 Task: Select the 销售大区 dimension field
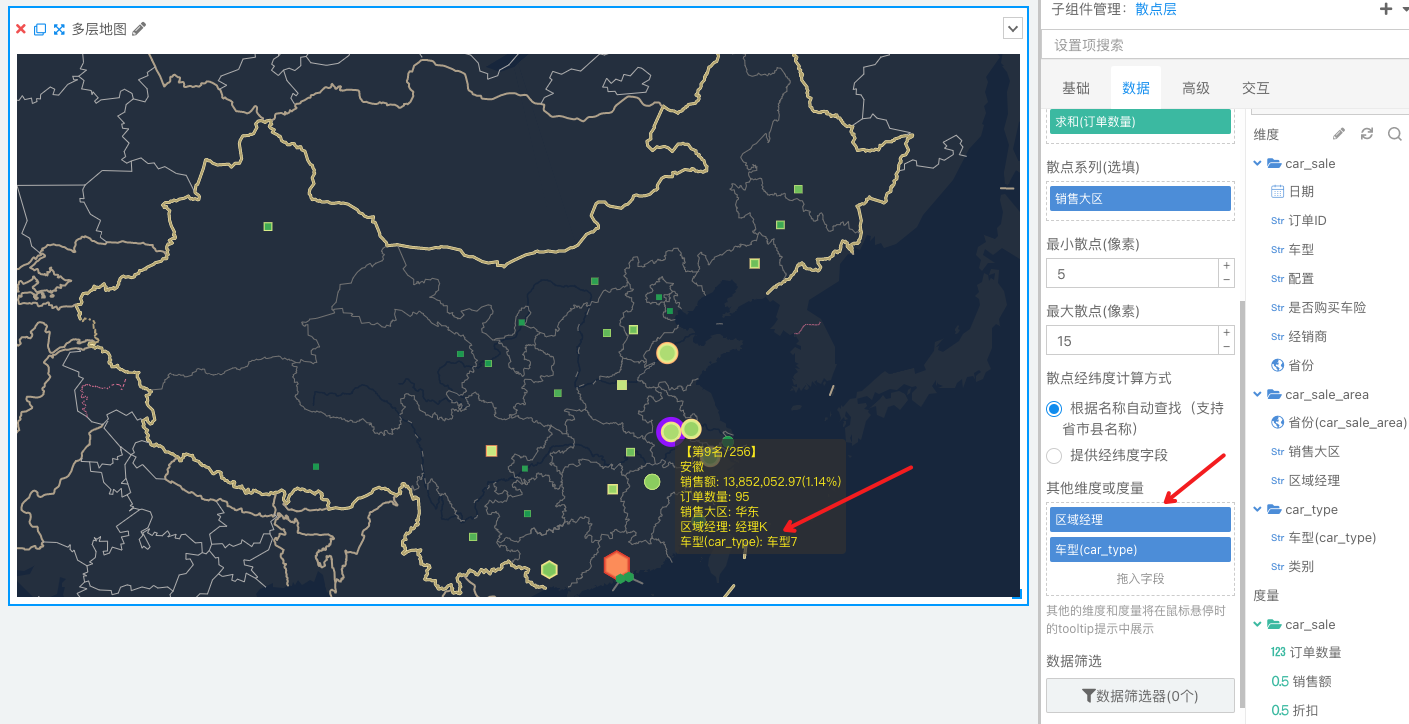click(x=1314, y=451)
